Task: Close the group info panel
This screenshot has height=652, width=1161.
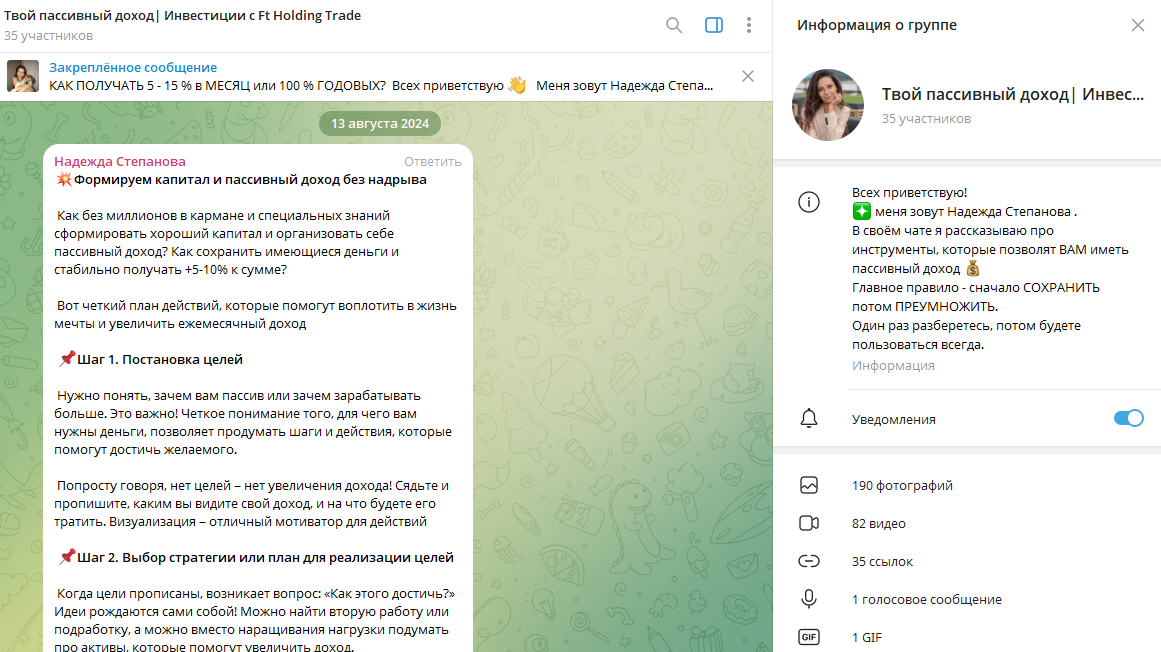Action: (x=1138, y=25)
